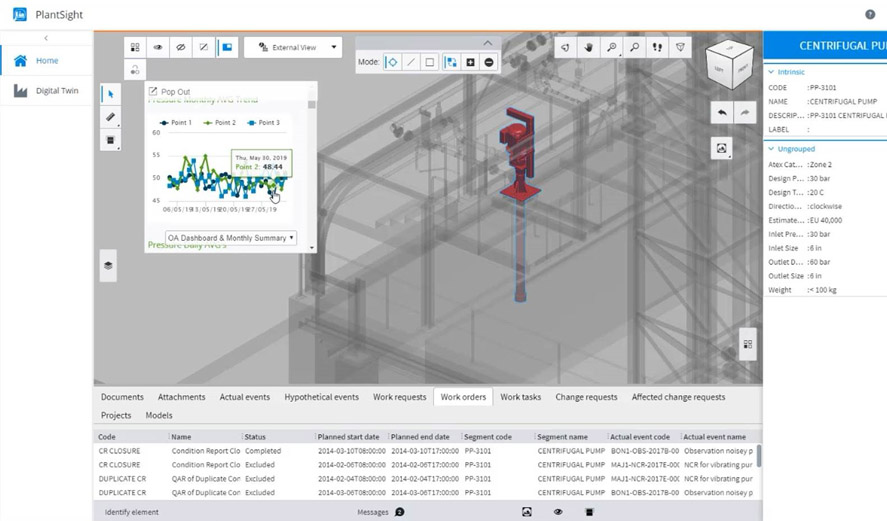The height and width of the screenshot is (521, 887).
Task: Click the view redo arrow
Action: (745, 113)
